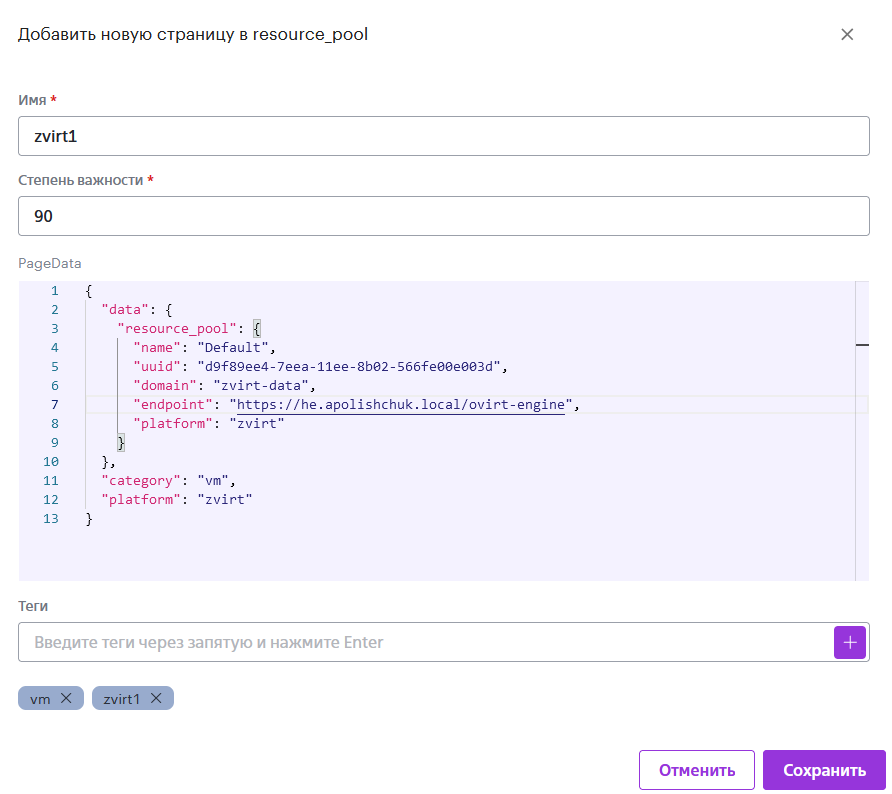Focus the Имя input field
The image size is (892, 794).
click(444, 136)
